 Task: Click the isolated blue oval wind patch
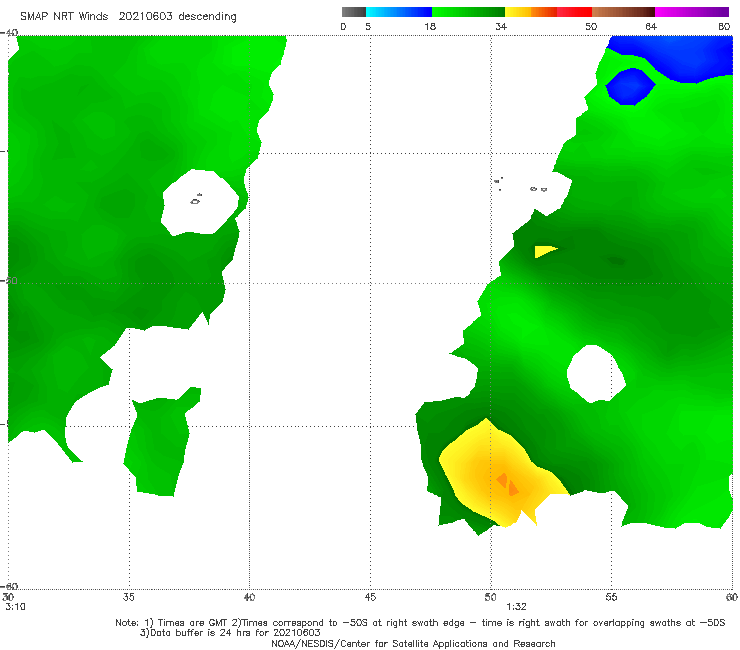click(x=630, y=86)
